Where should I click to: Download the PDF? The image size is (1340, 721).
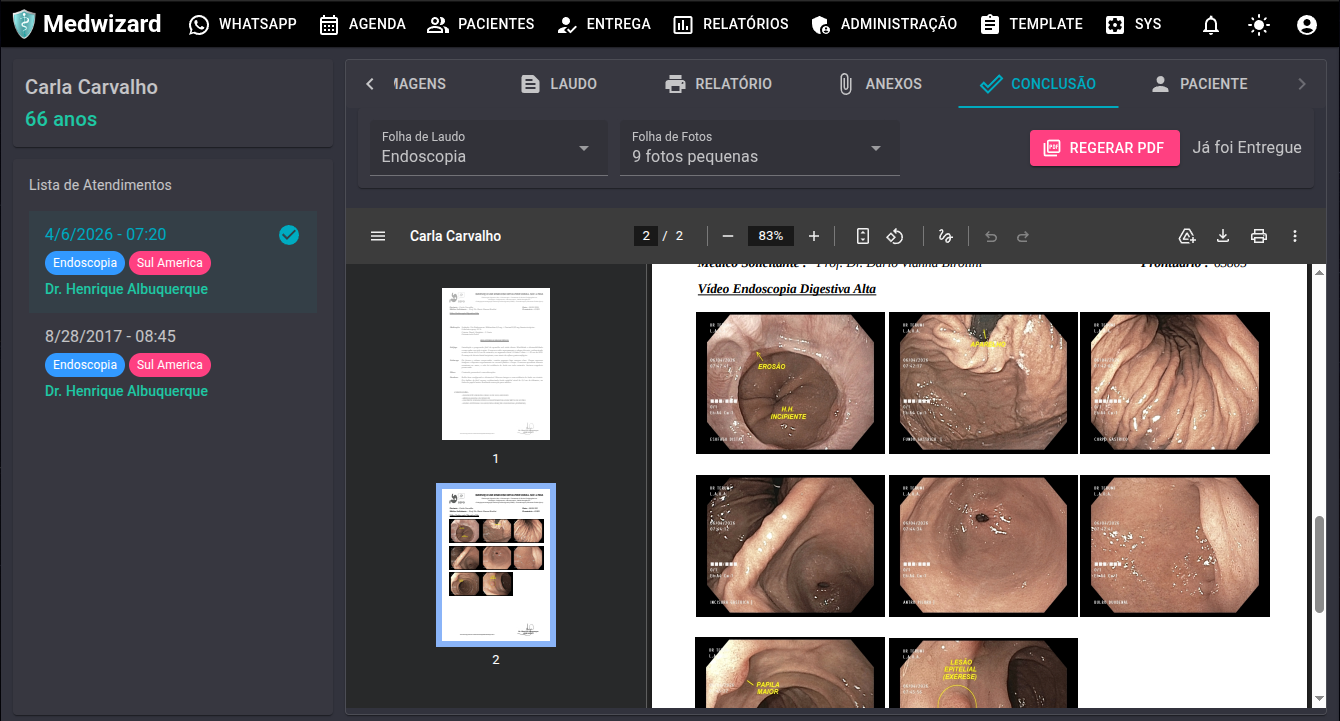(x=1222, y=236)
